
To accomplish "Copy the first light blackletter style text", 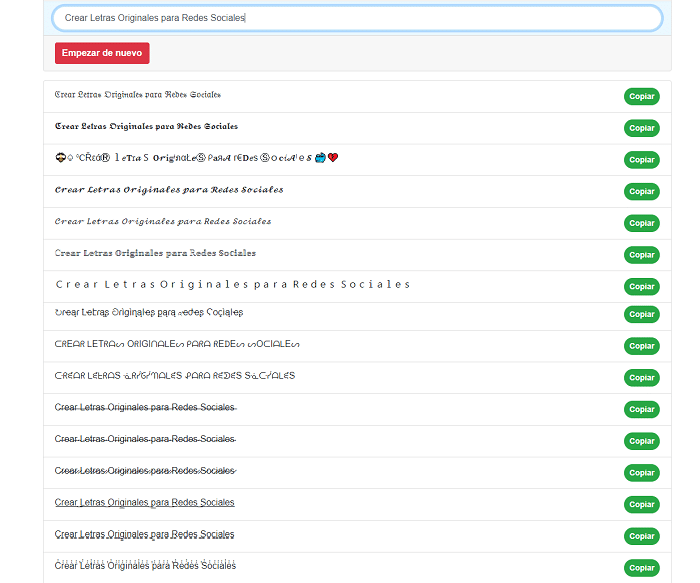I will click(x=641, y=96).
